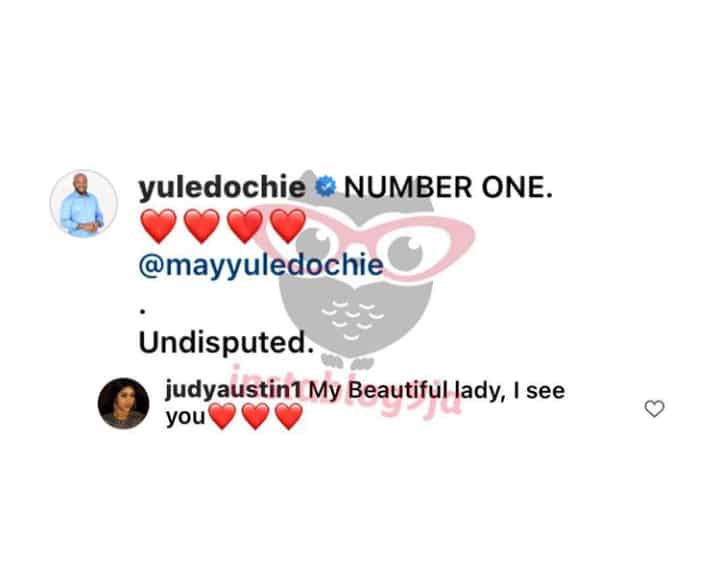Click the lone period line in caption

pyautogui.click(x=143, y=312)
